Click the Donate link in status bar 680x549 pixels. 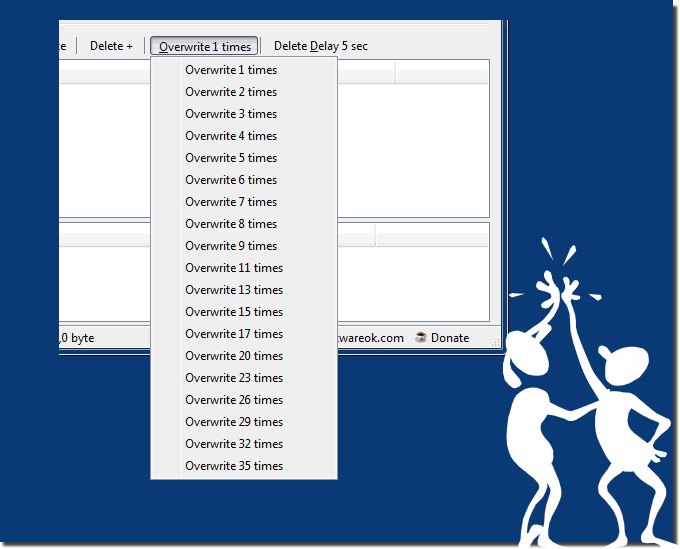pyautogui.click(x=450, y=338)
